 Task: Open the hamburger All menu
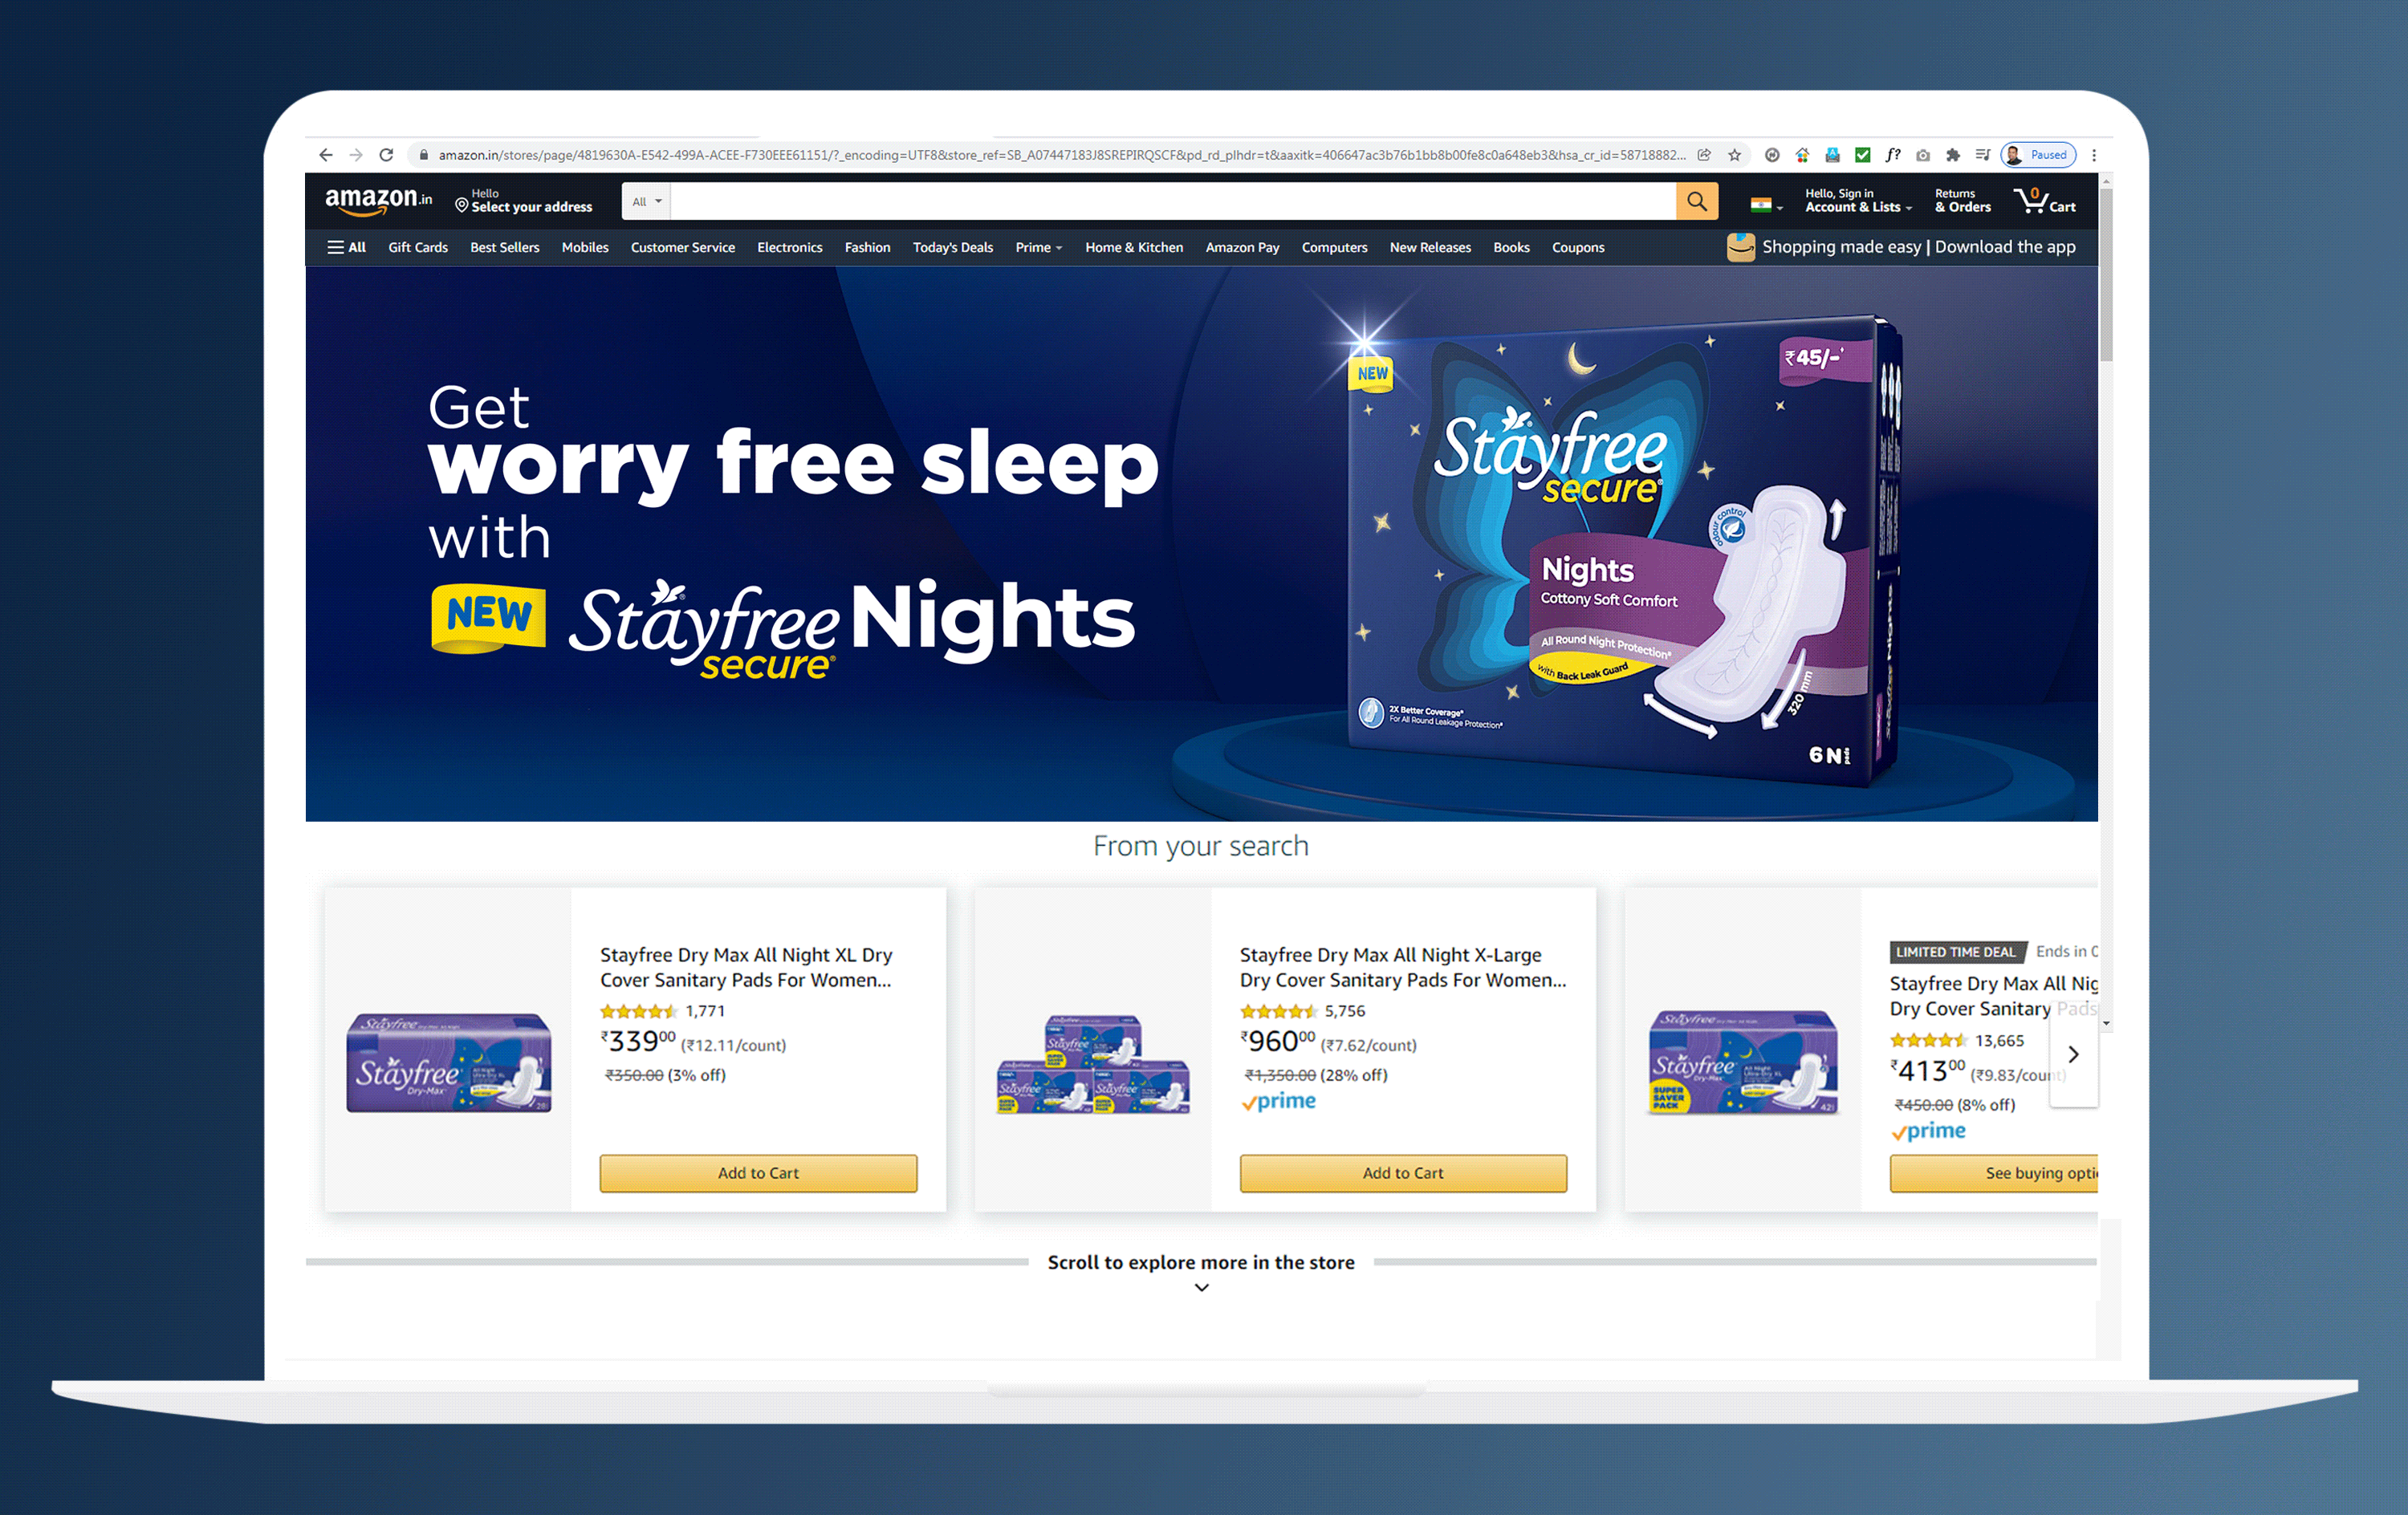(x=346, y=247)
